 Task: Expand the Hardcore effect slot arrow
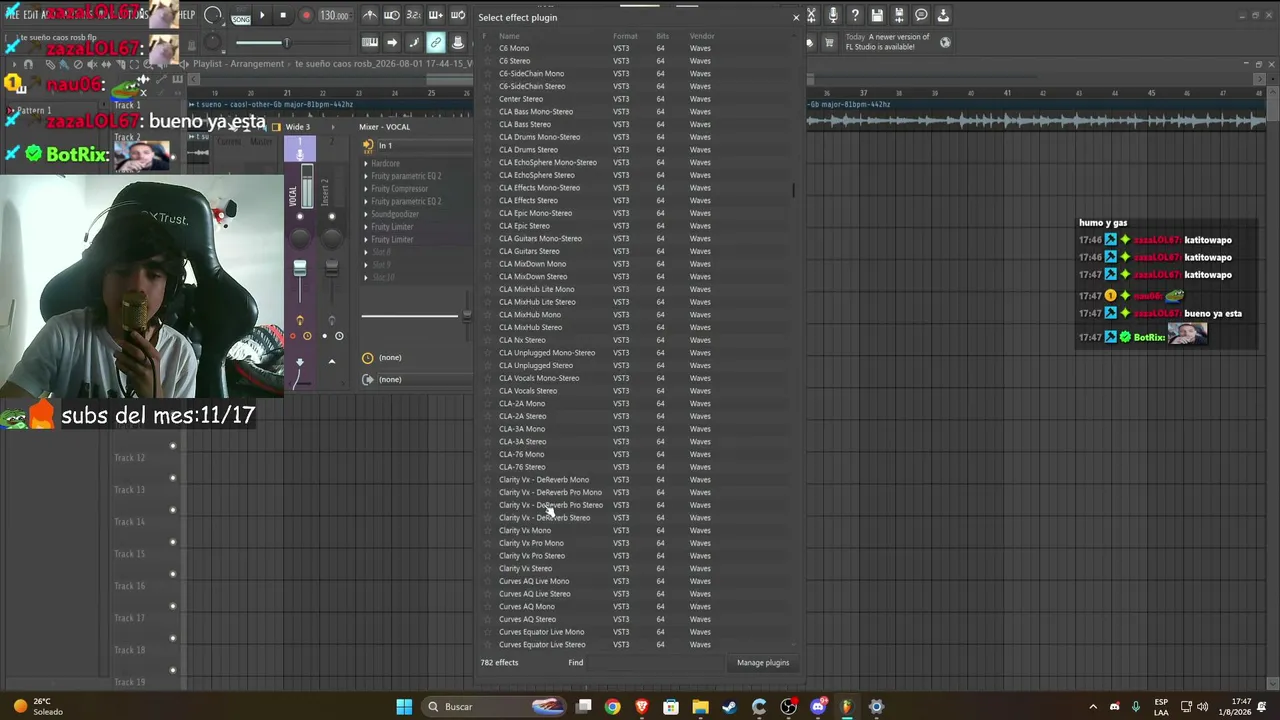click(x=366, y=163)
